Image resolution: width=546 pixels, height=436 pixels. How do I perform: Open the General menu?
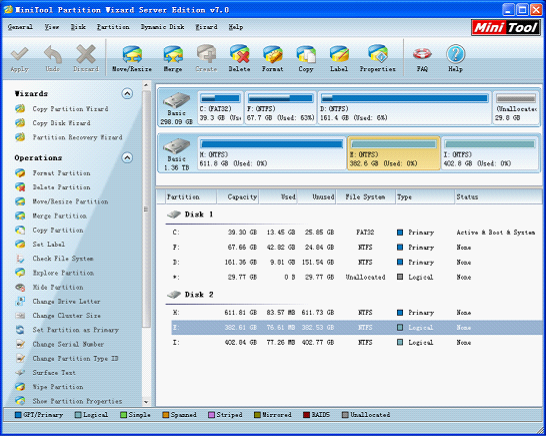[x=20, y=27]
